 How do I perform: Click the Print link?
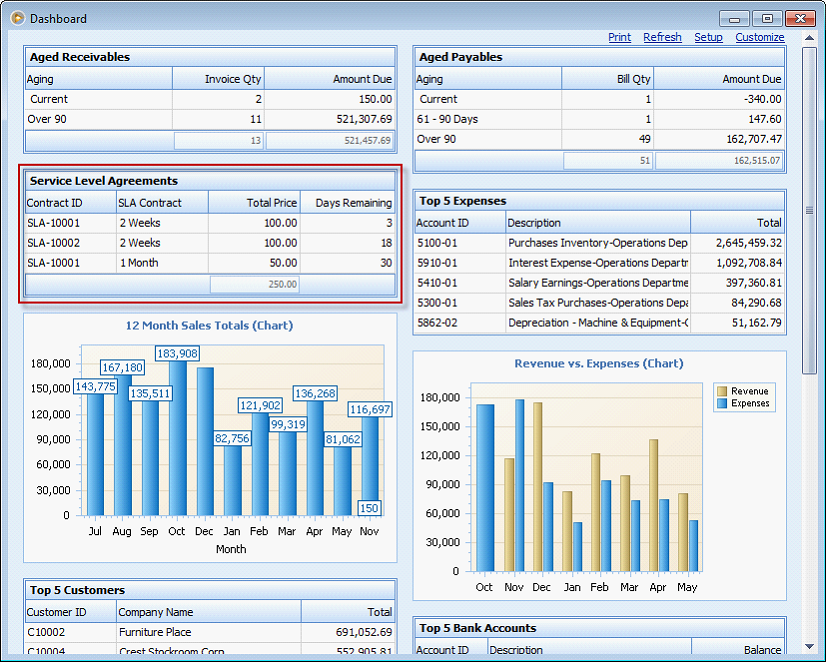[619, 37]
